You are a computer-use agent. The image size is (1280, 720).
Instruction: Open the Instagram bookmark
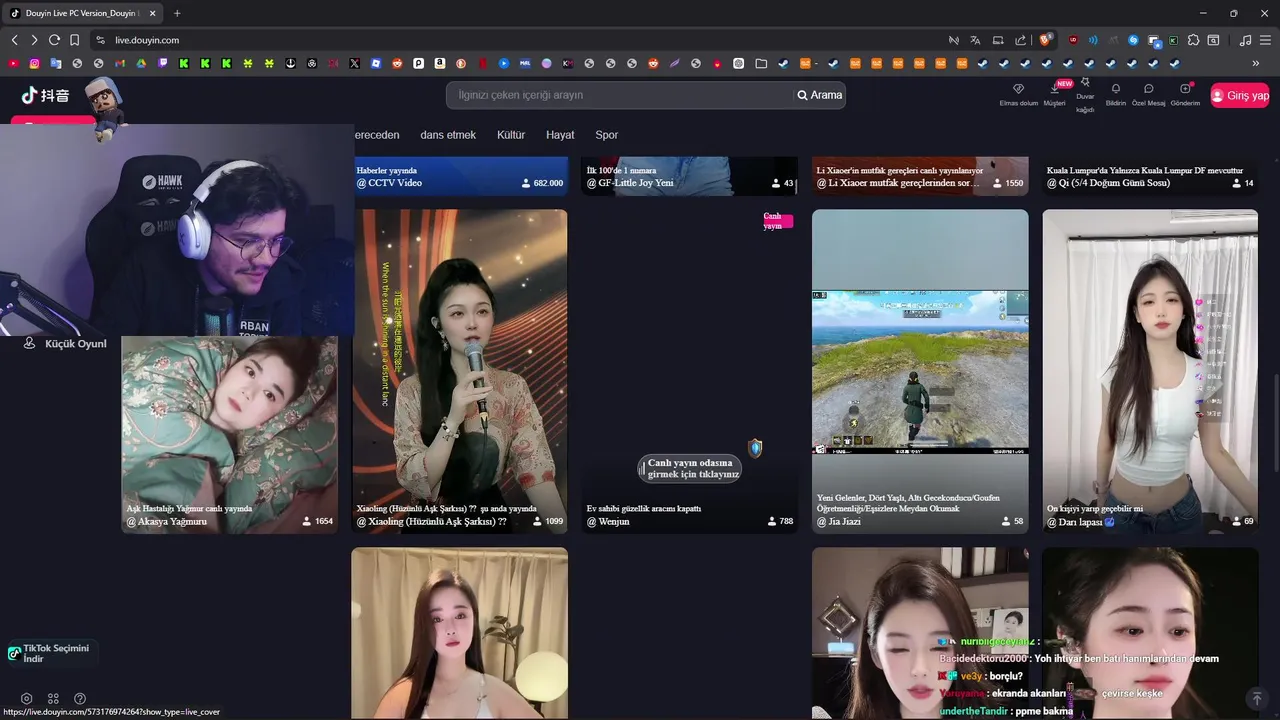click(x=34, y=63)
